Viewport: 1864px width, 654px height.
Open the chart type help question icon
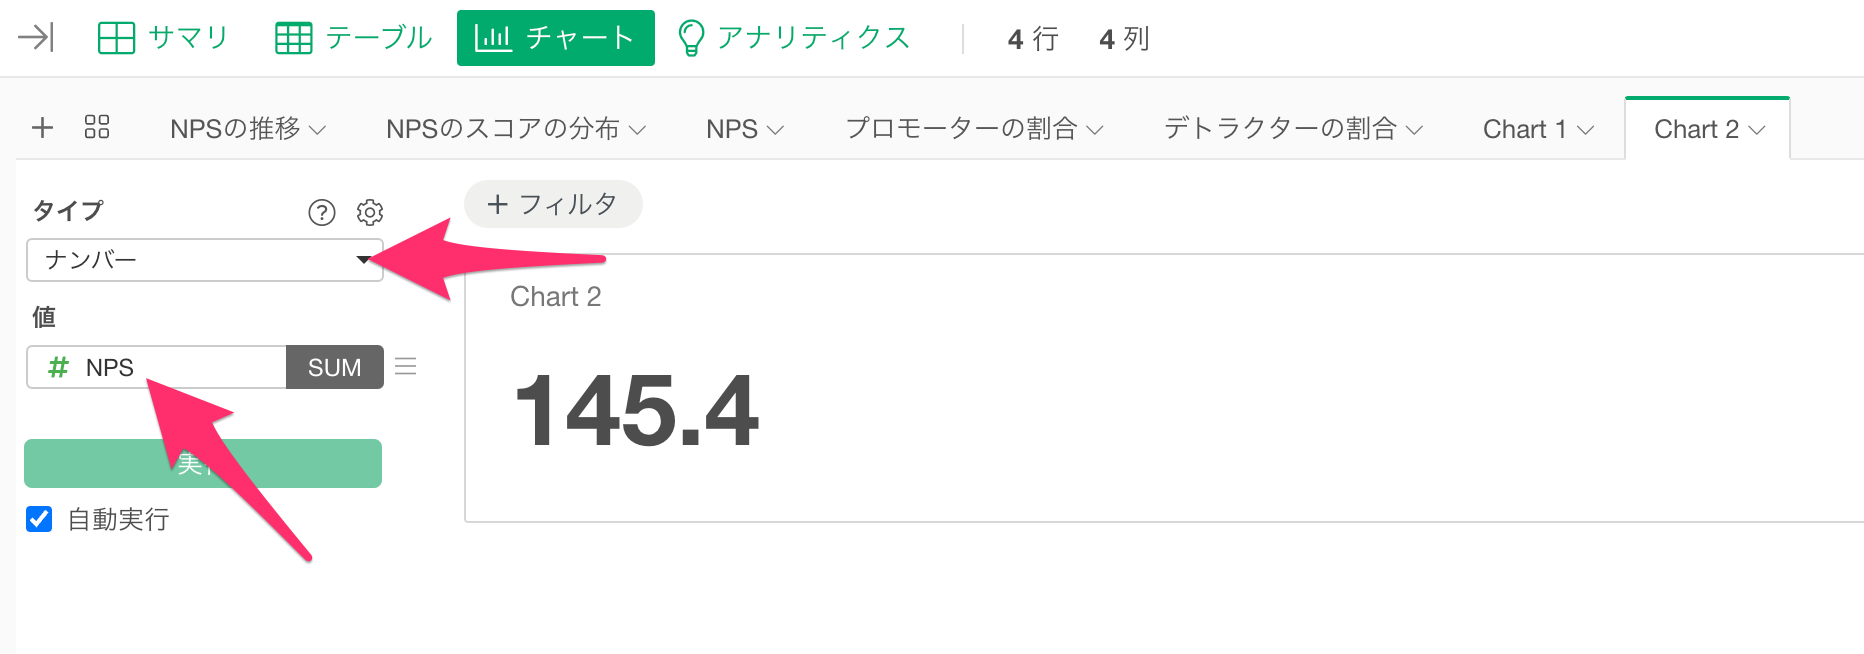point(322,213)
